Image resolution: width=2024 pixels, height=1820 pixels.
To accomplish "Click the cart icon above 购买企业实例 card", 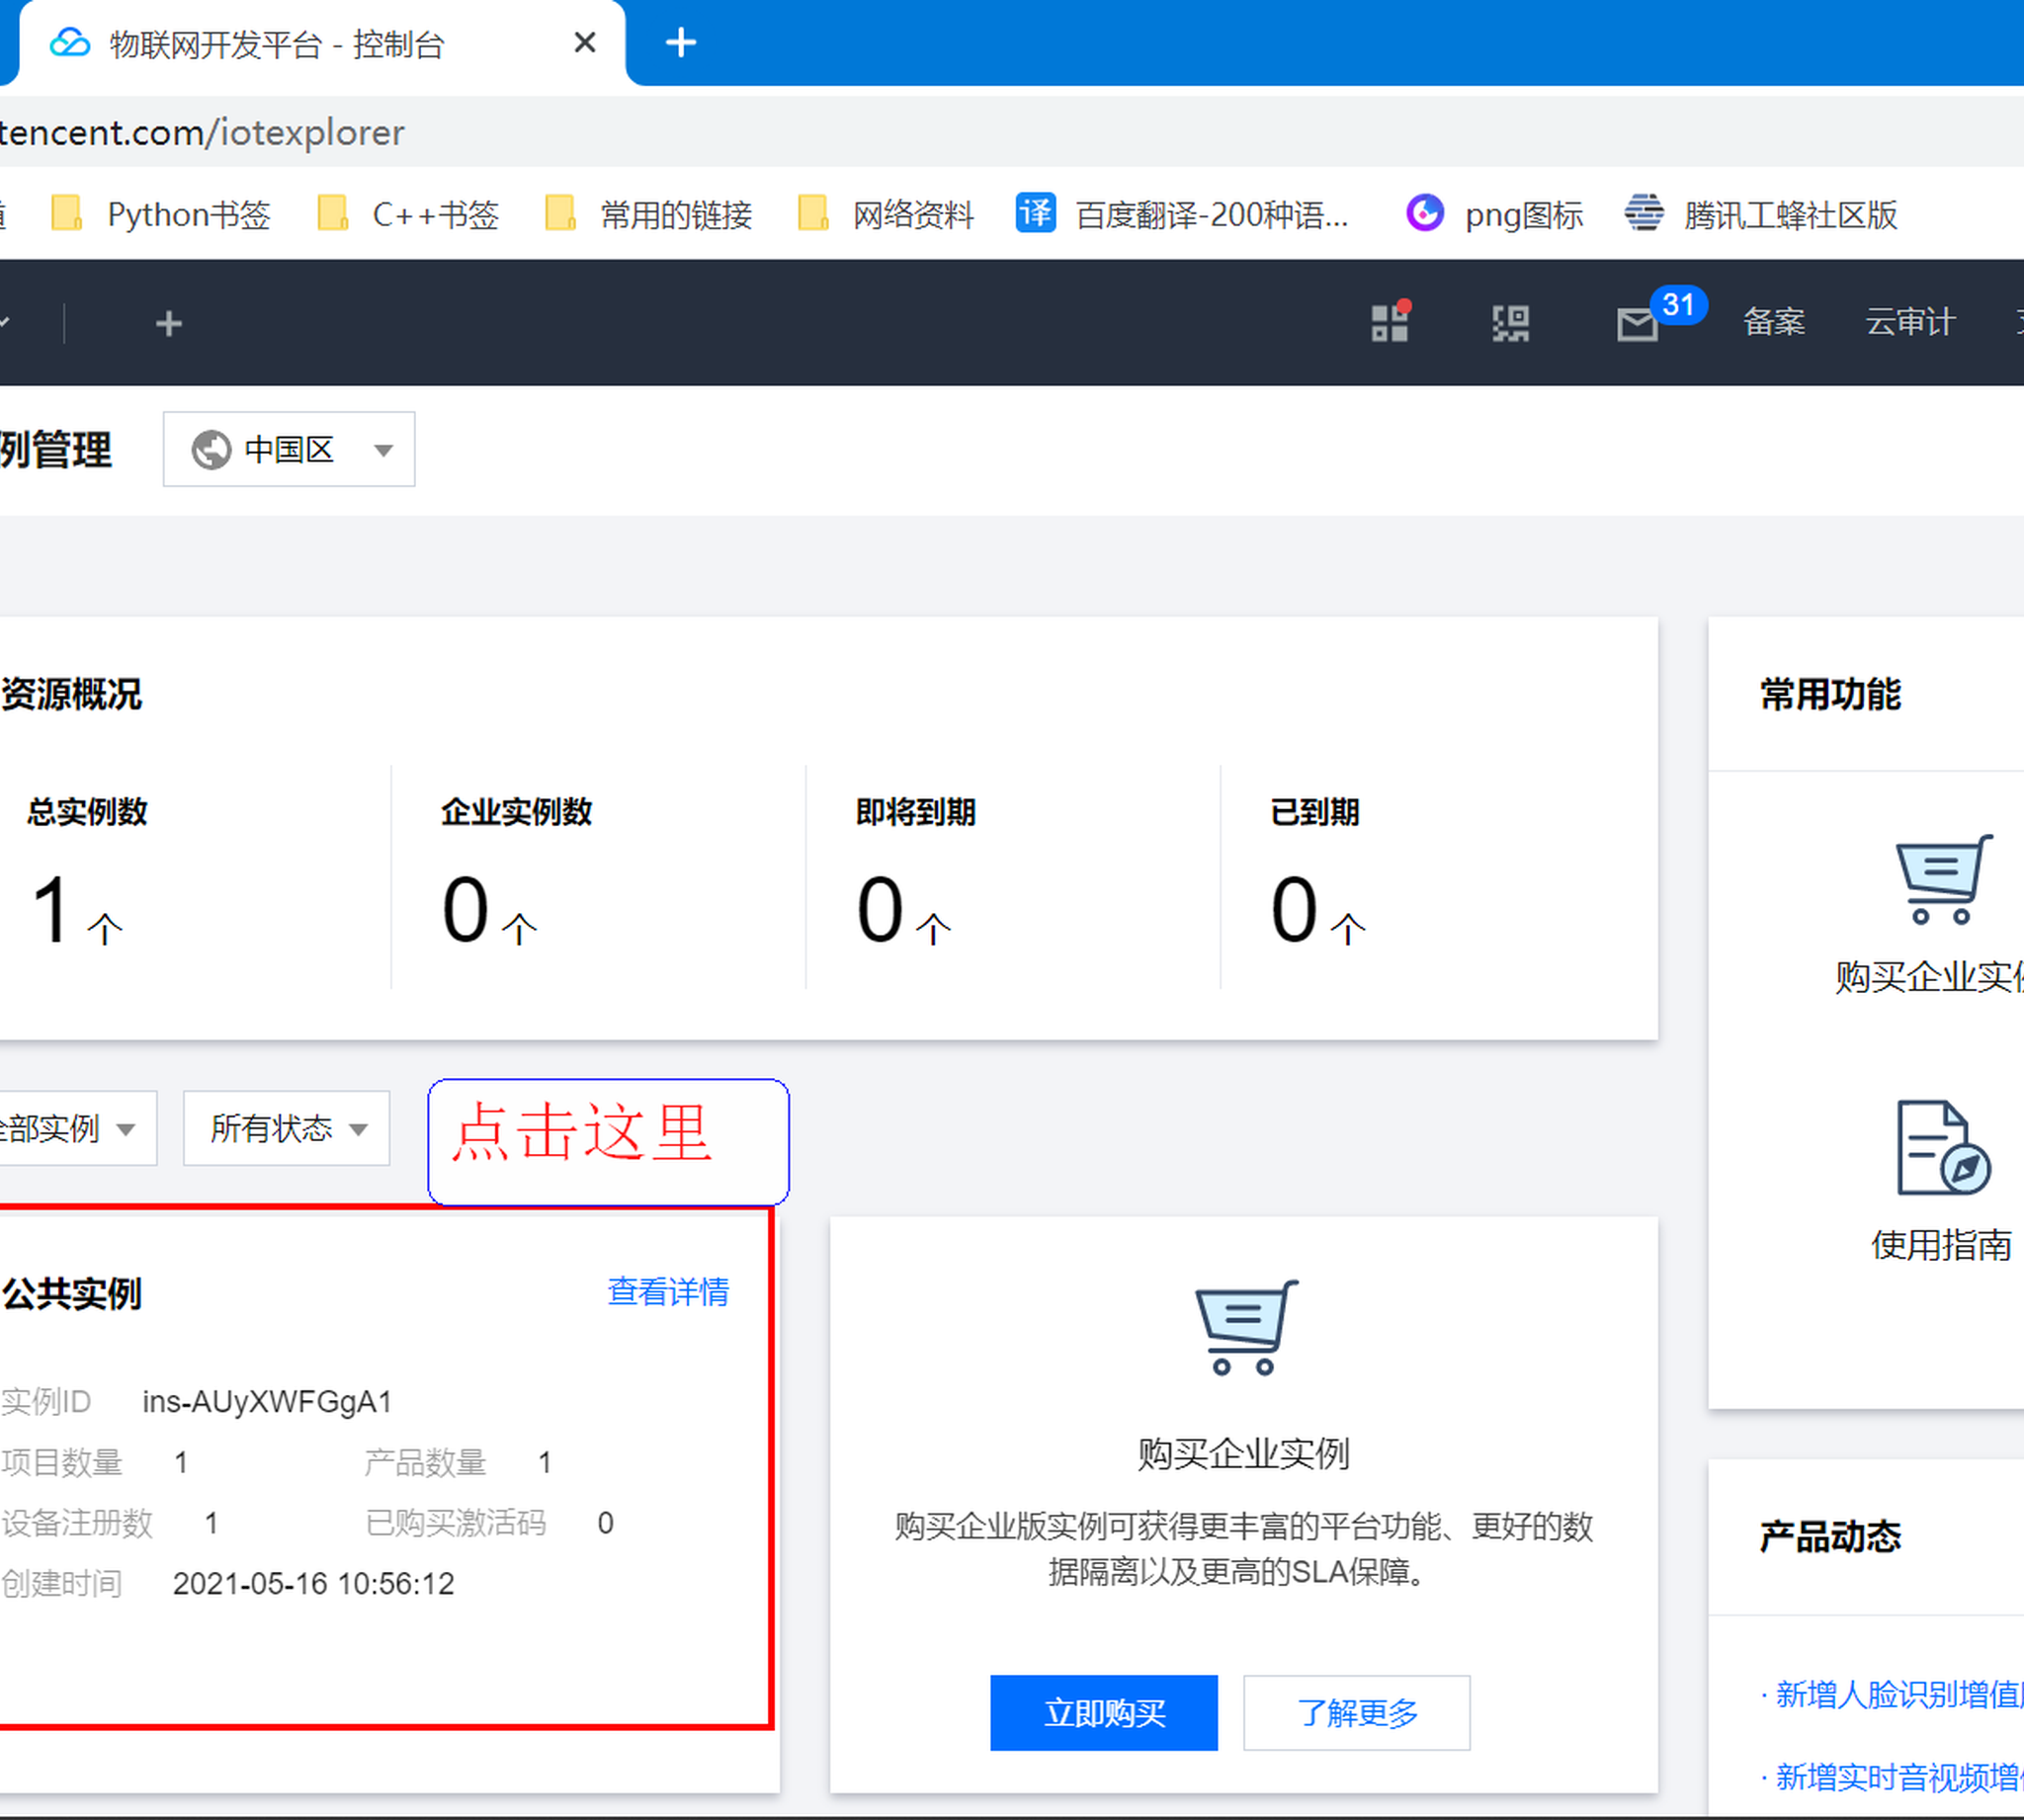I will [x=1246, y=1326].
